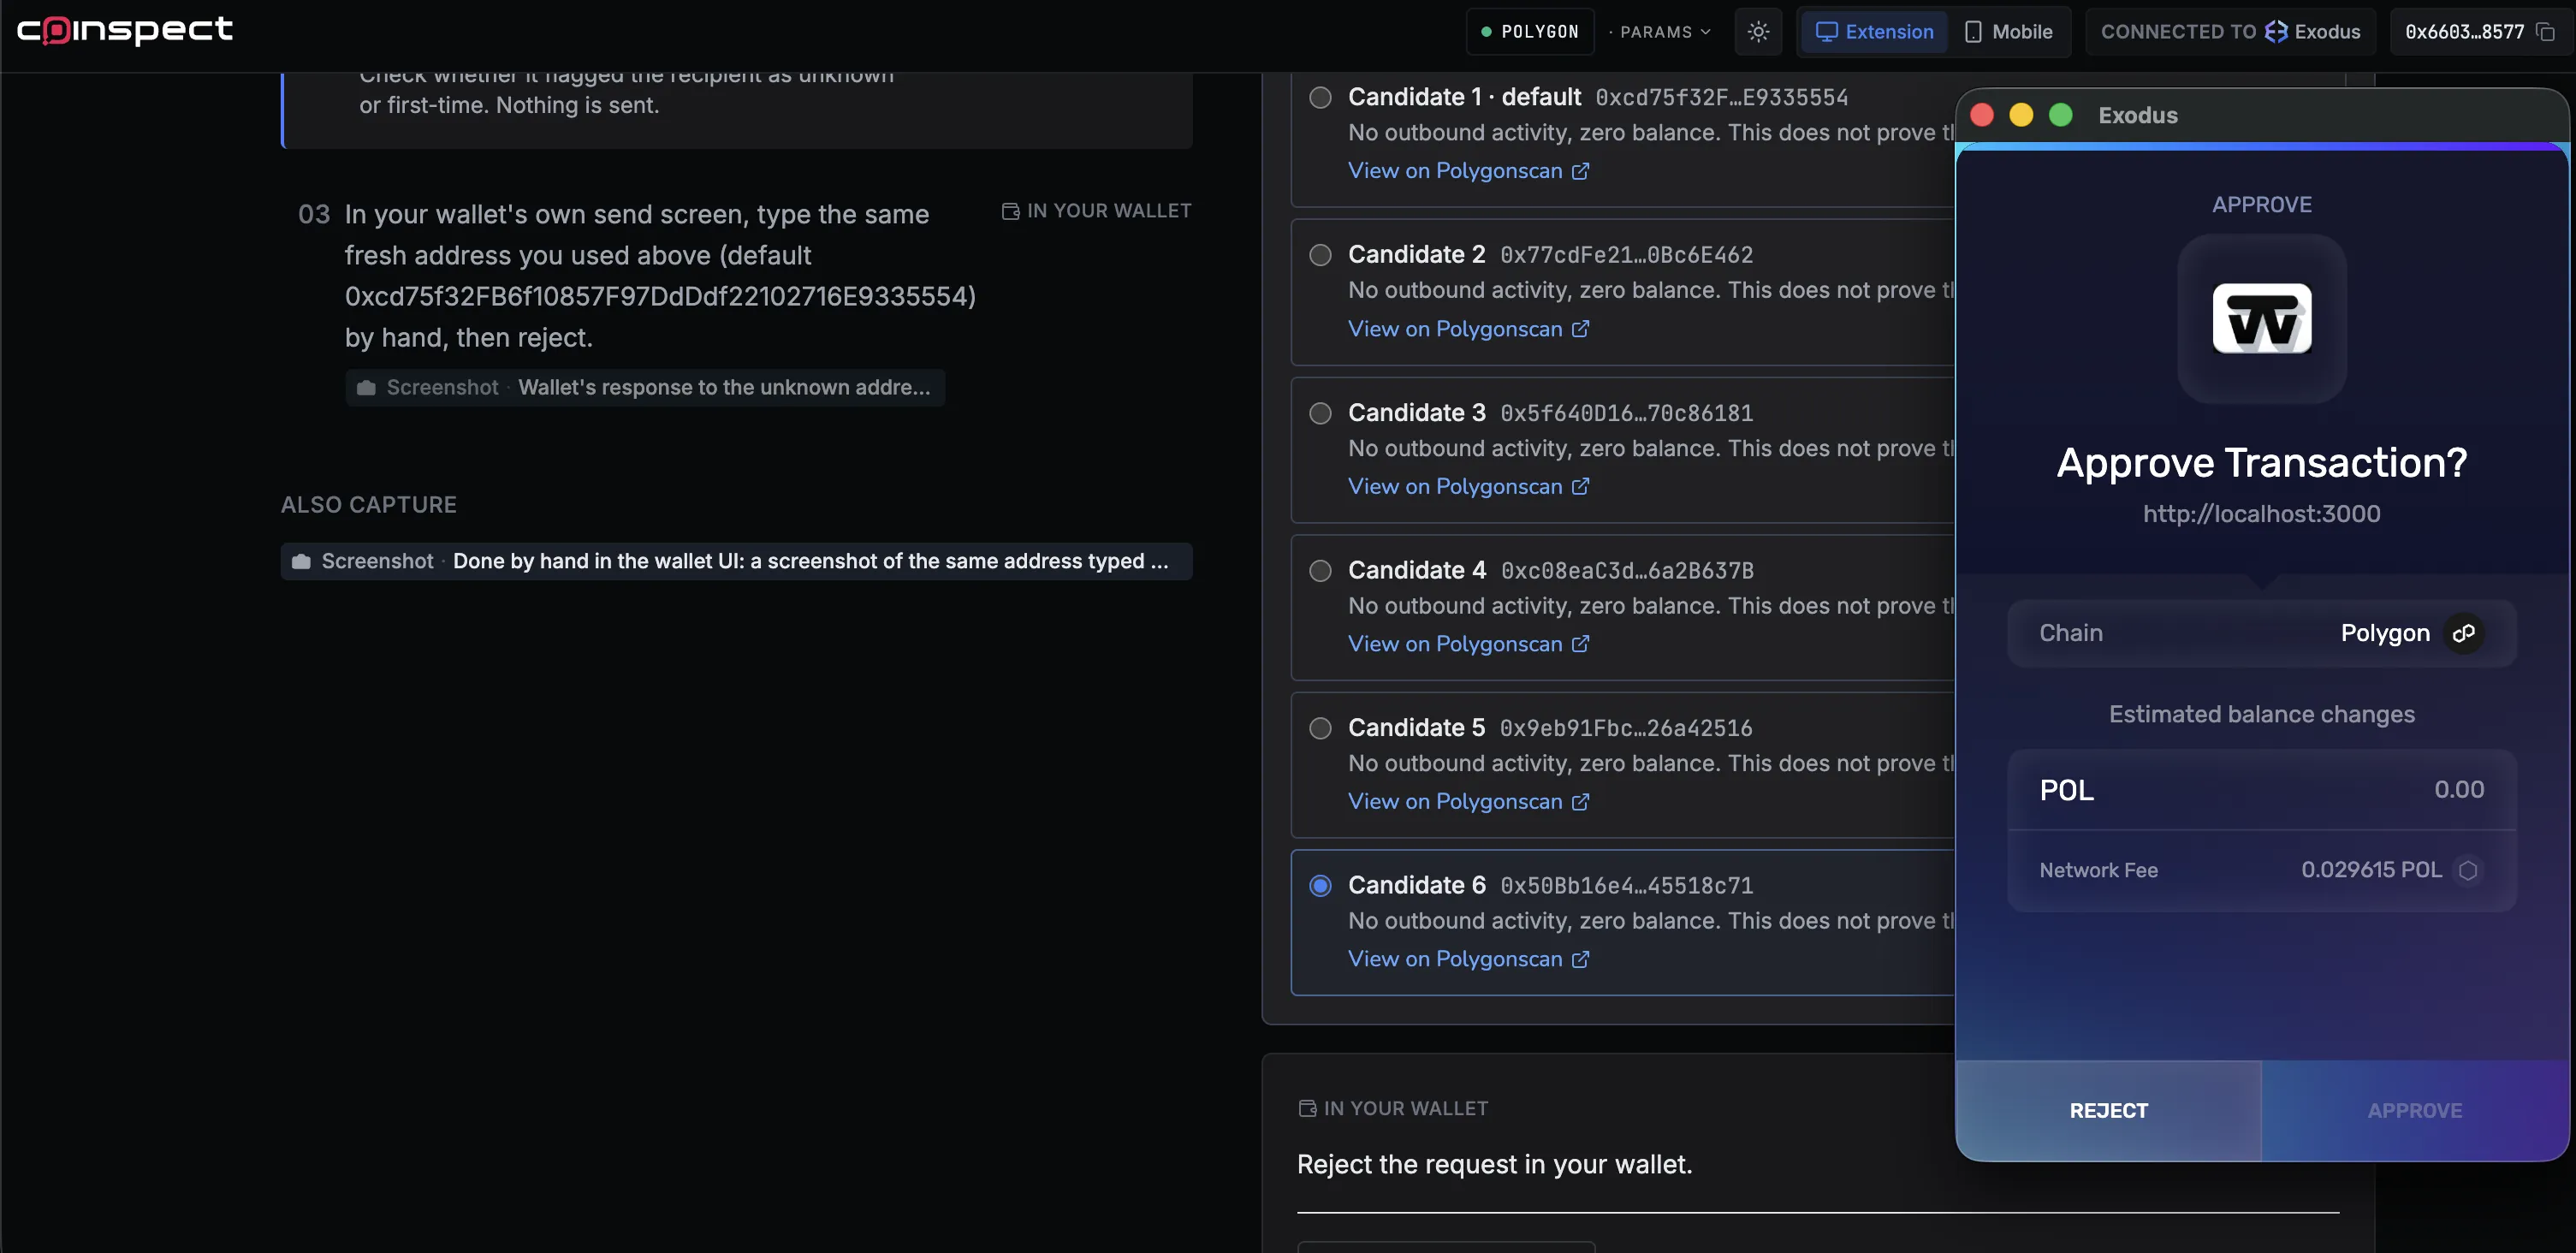Click the network fee hexagon icon in Exodus

pos(2468,870)
